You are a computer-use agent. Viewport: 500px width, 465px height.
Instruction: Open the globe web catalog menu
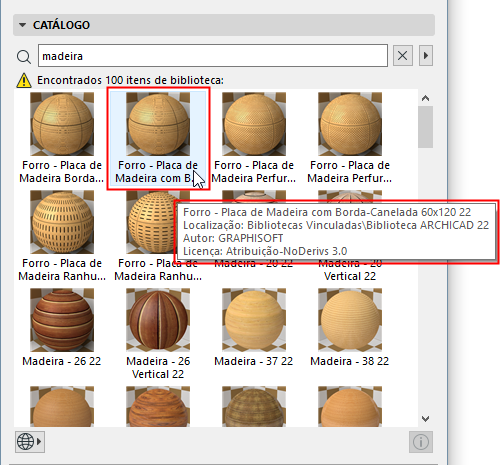(30, 442)
